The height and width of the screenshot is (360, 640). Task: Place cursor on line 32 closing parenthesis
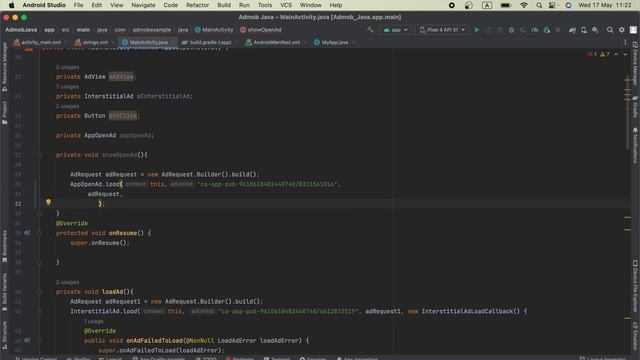click(x=99, y=204)
